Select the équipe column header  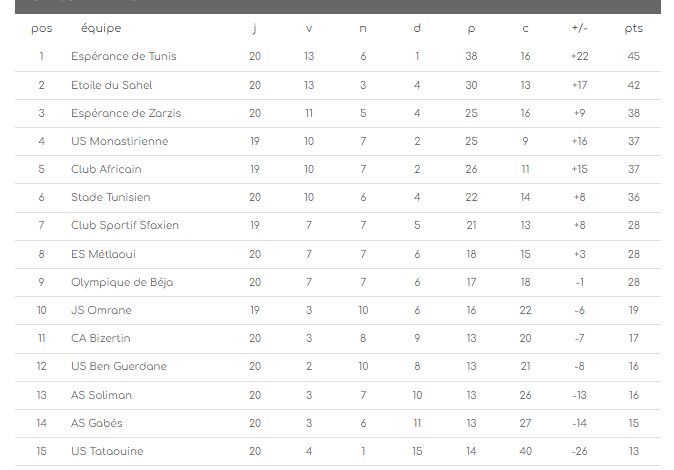[x=101, y=28]
